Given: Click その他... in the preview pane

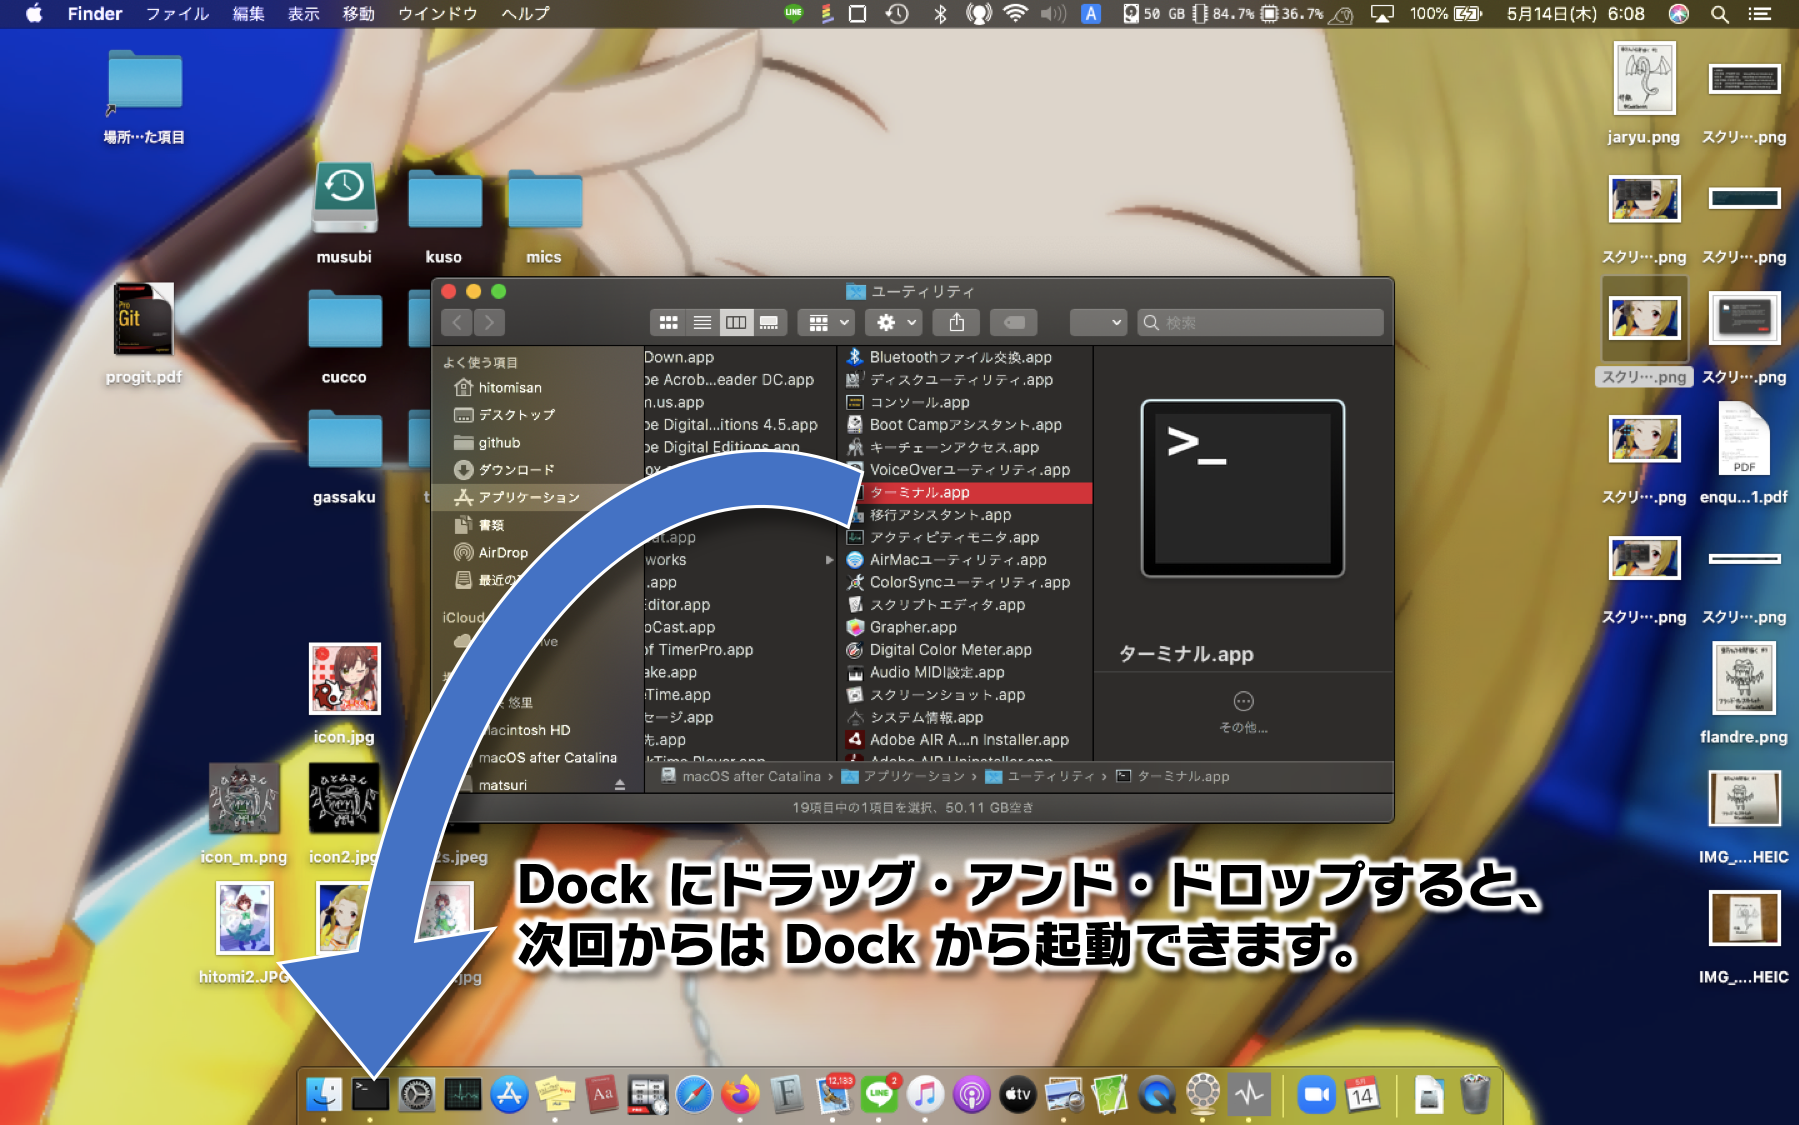Looking at the screenshot, I should [x=1243, y=712].
